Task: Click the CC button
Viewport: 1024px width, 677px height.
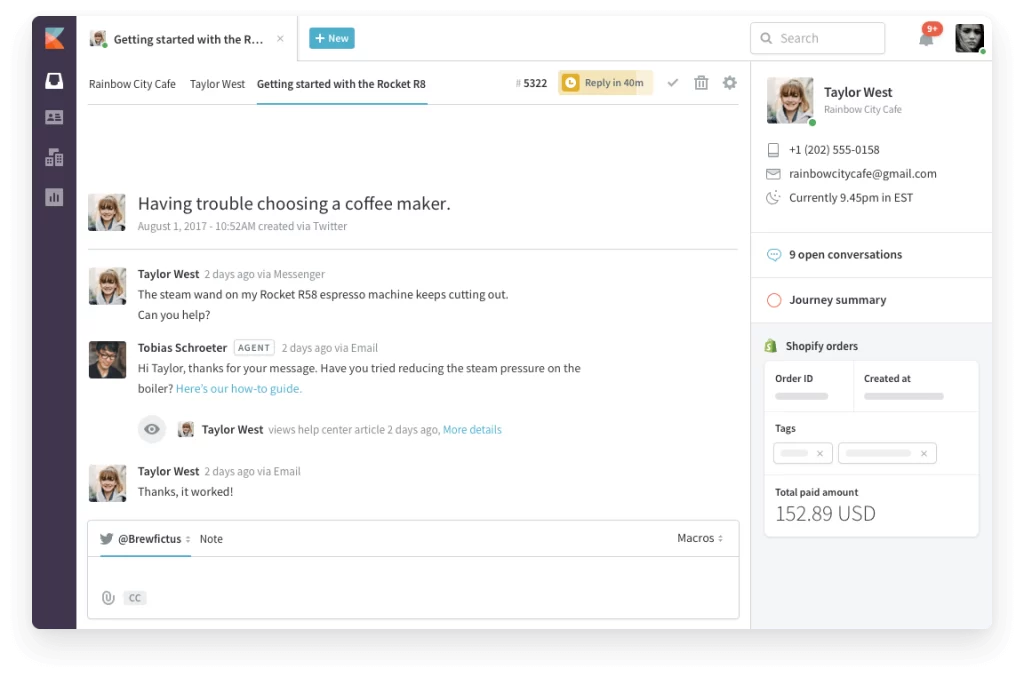Action: [135, 597]
